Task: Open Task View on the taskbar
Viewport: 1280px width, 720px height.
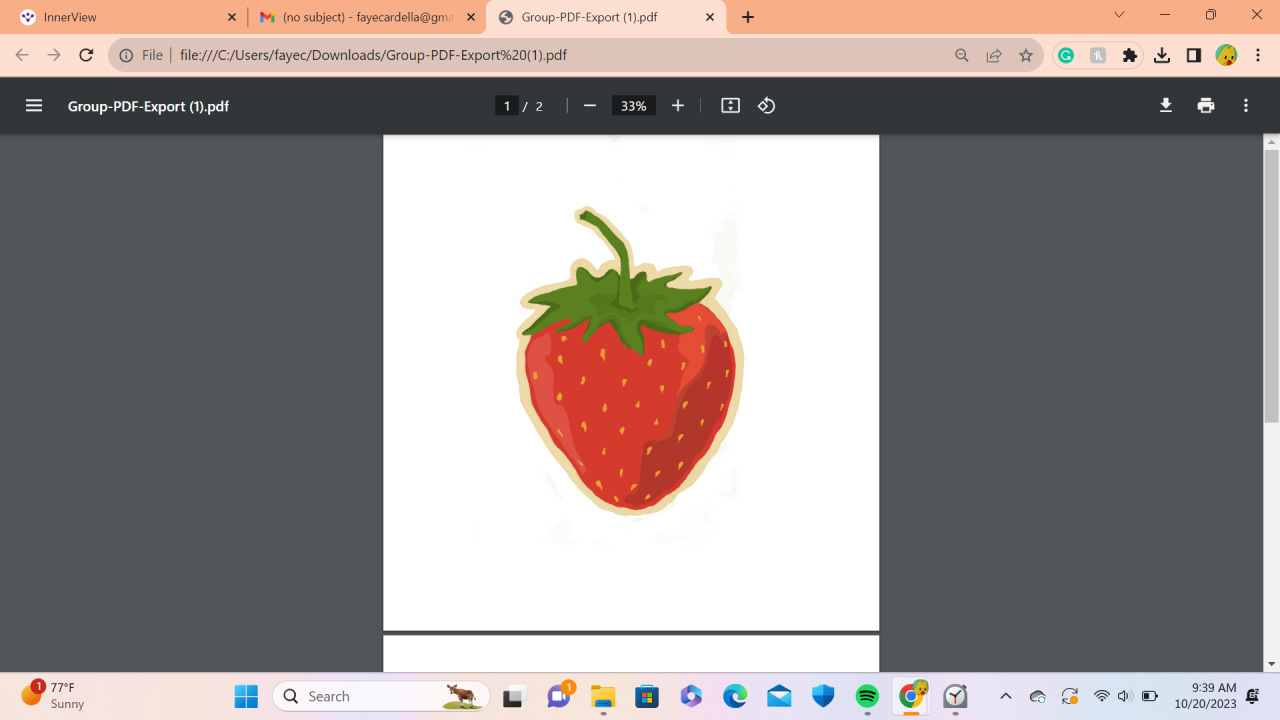Action: click(x=514, y=696)
